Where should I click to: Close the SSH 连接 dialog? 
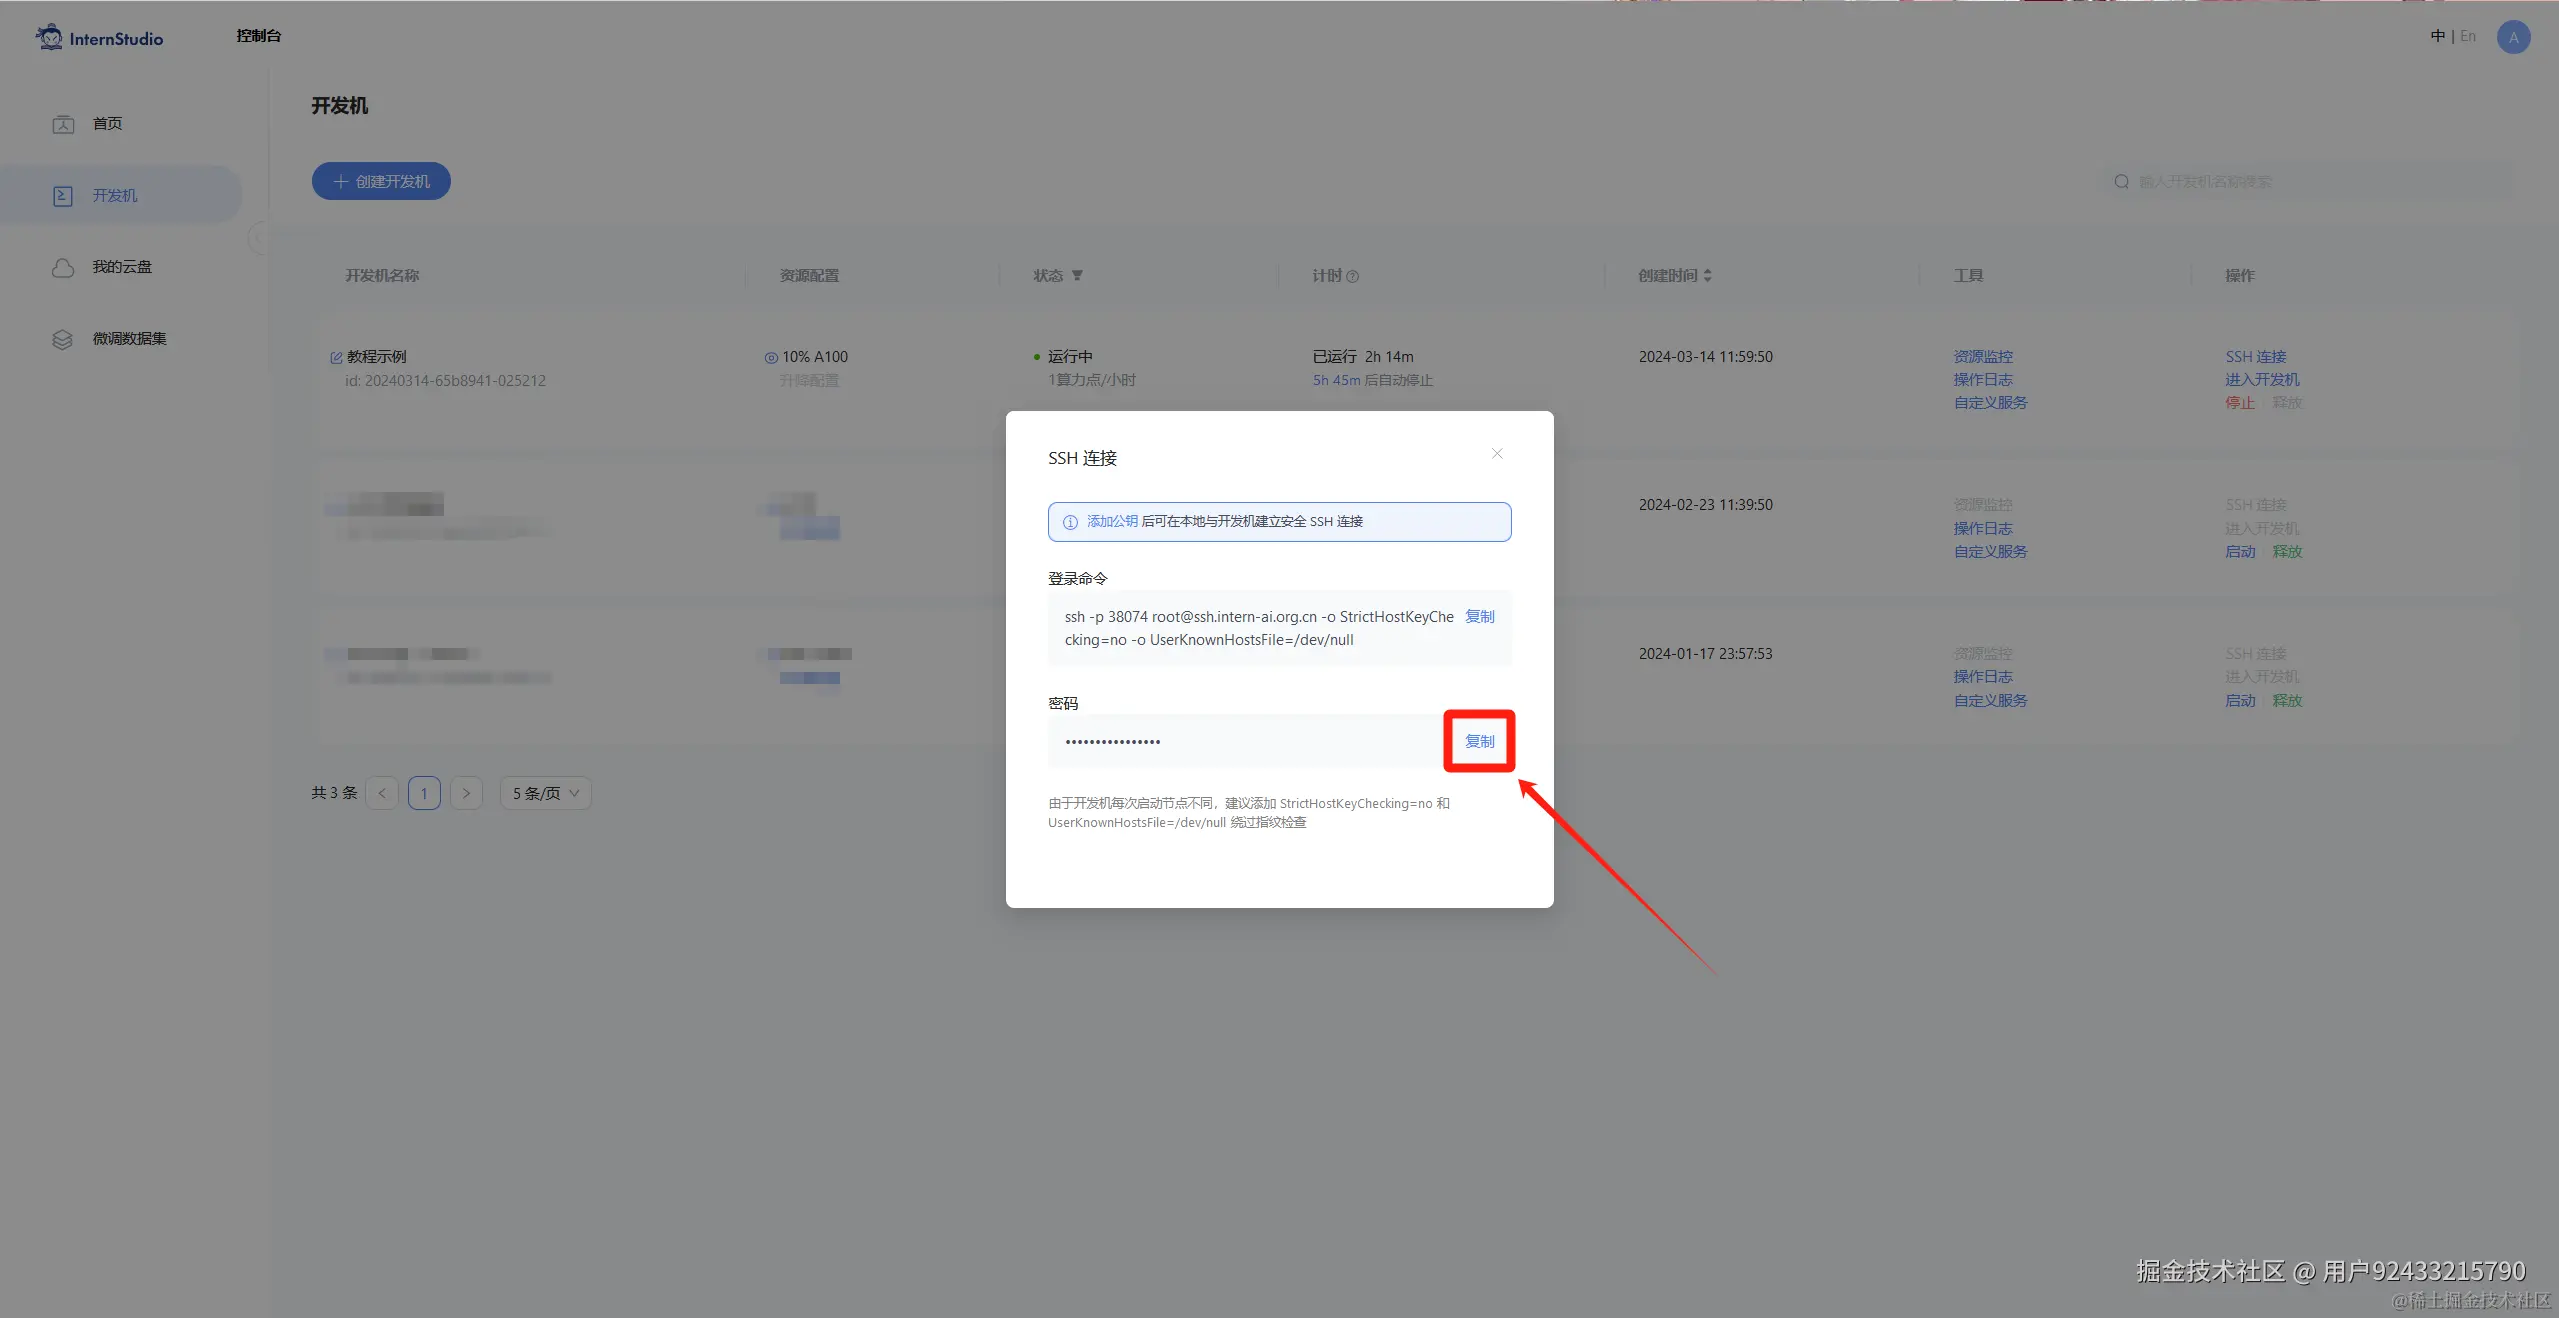tap(1497, 454)
